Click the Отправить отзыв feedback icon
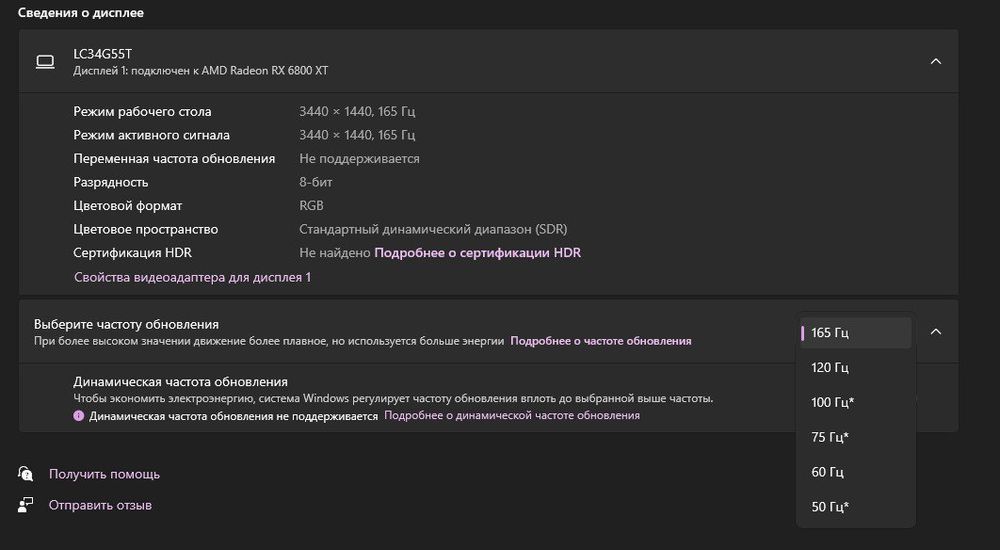 (x=25, y=505)
